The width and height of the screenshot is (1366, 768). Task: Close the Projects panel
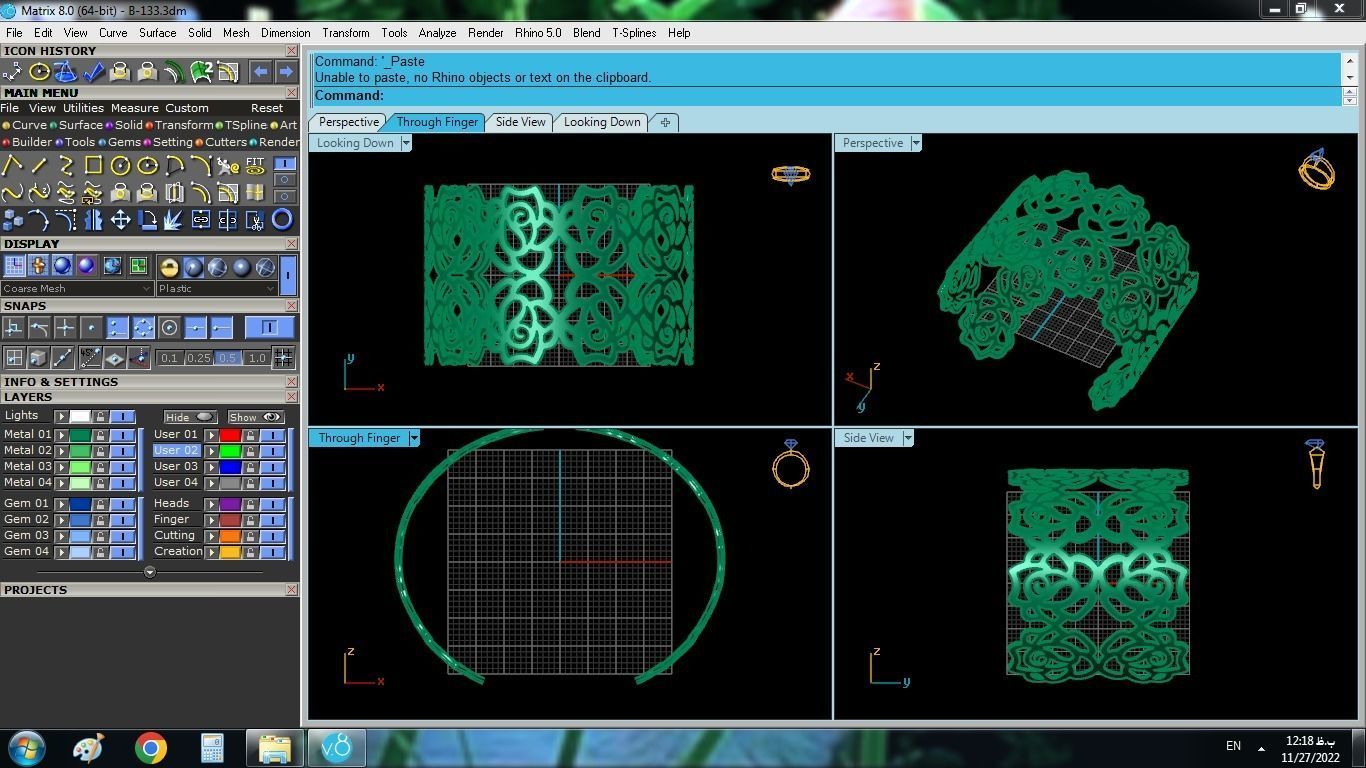292,590
